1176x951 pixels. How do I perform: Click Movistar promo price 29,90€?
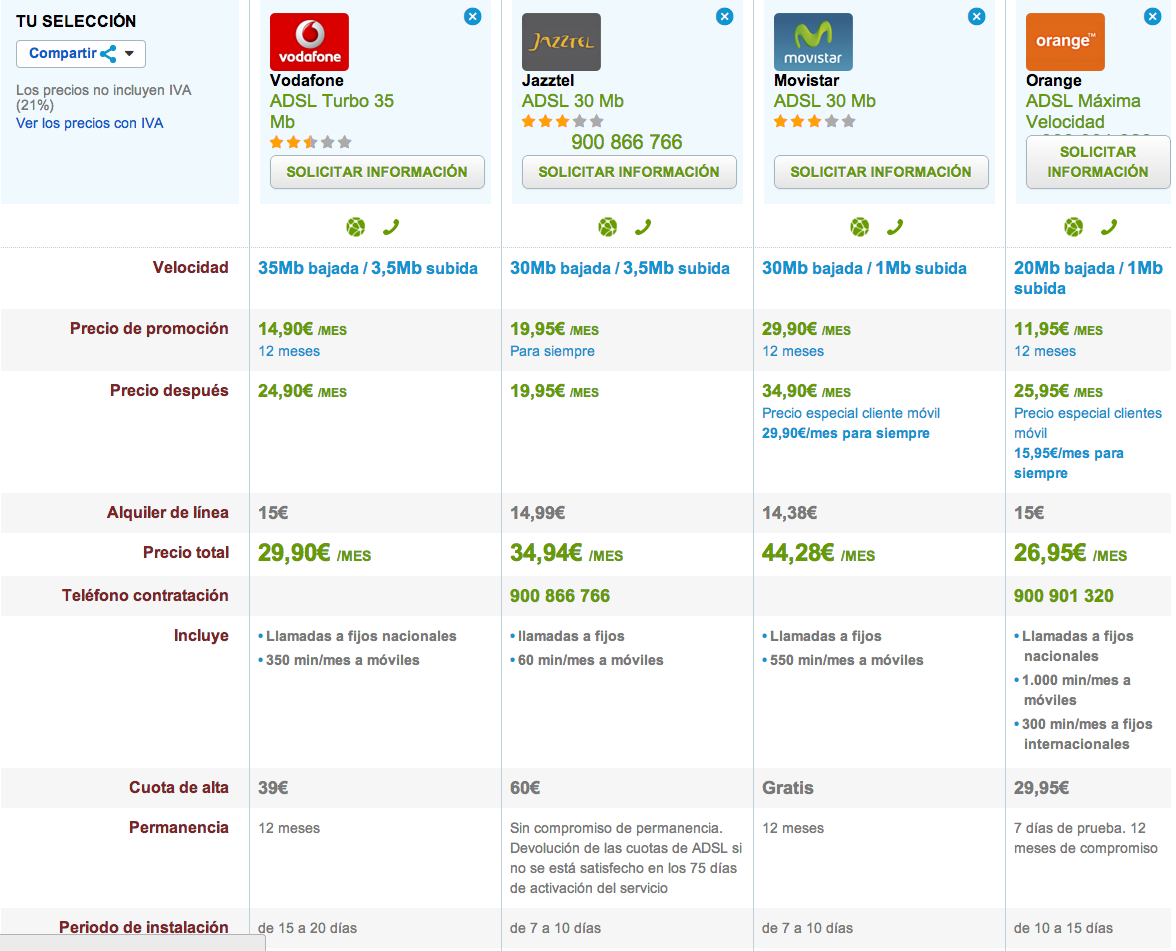pyautogui.click(x=806, y=329)
